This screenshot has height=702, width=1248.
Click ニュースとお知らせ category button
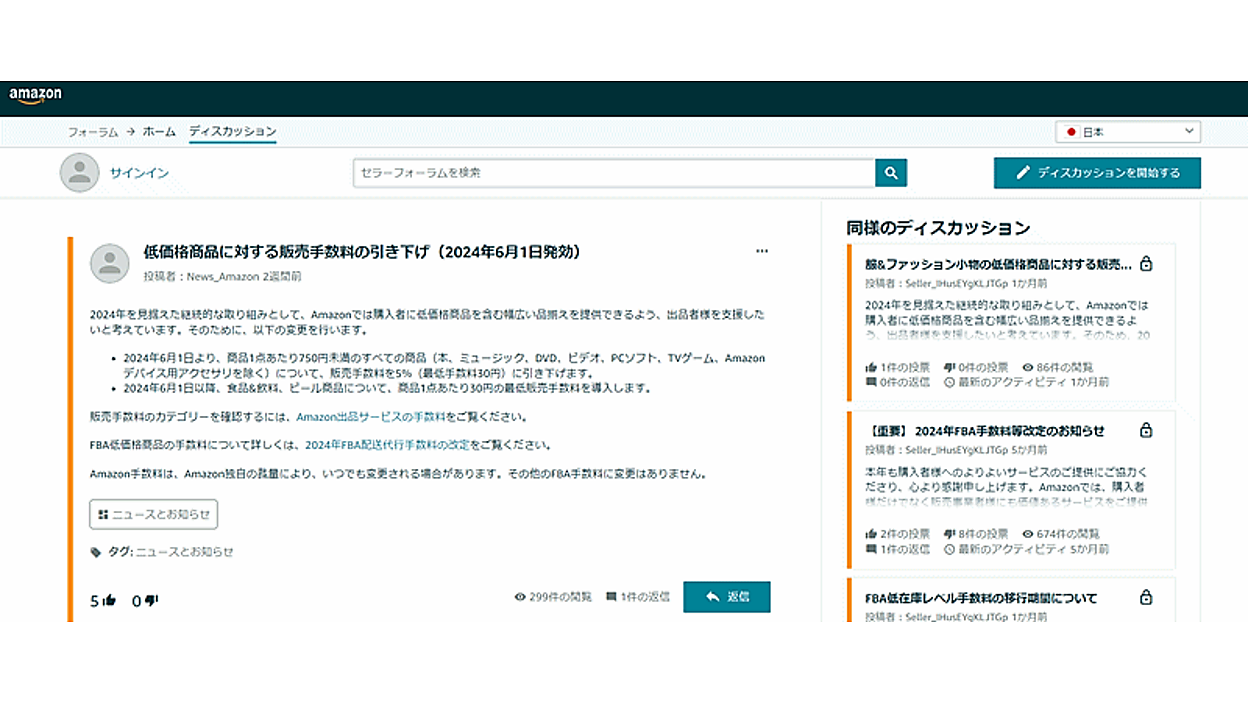(x=154, y=514)
